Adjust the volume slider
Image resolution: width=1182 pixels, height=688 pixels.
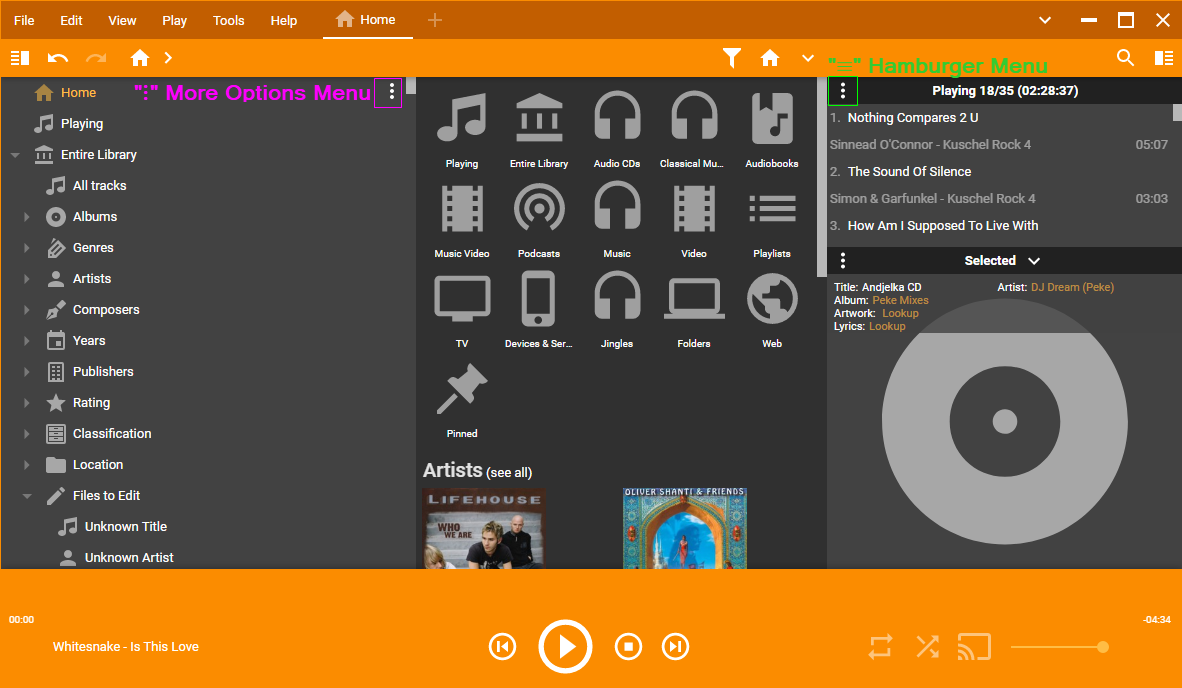[1060, 647]
